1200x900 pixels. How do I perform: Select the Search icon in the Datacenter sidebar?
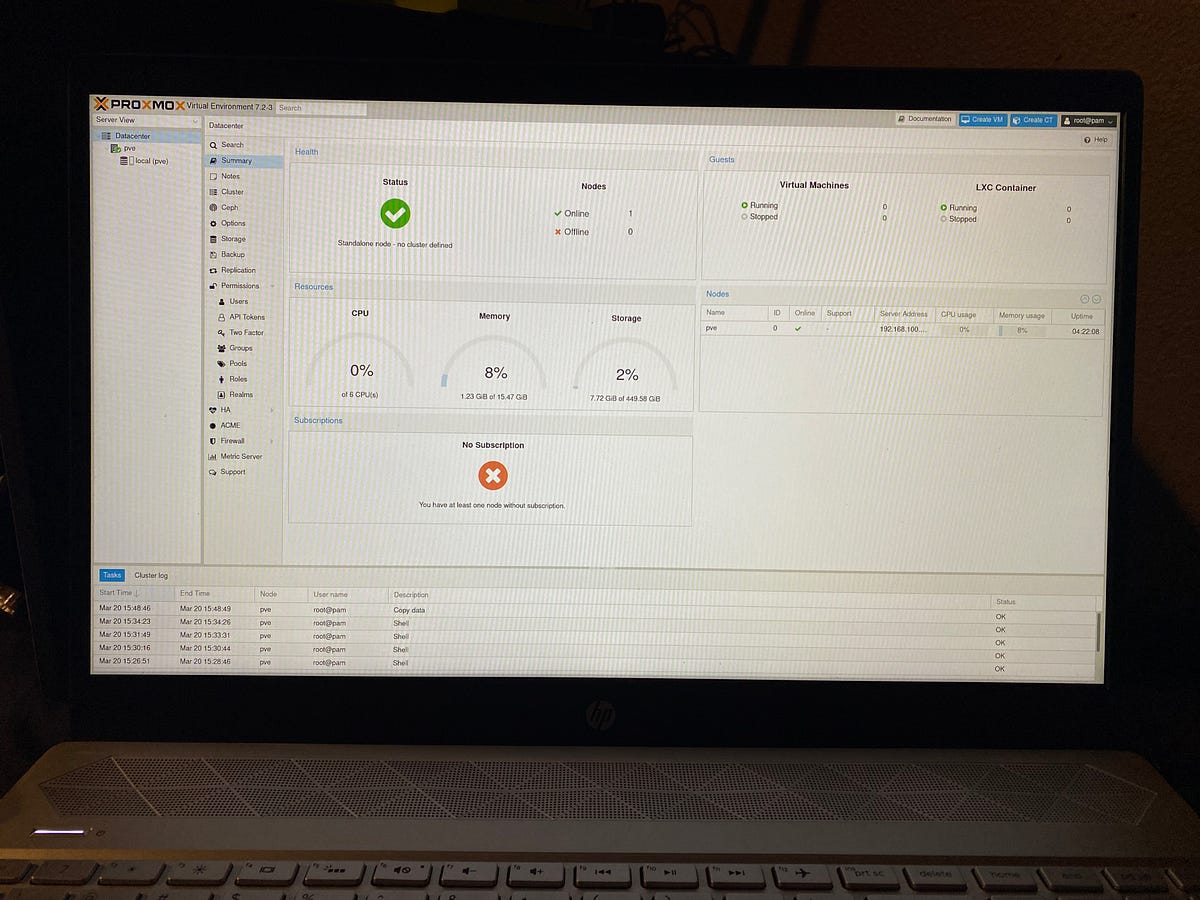point(212,145)
